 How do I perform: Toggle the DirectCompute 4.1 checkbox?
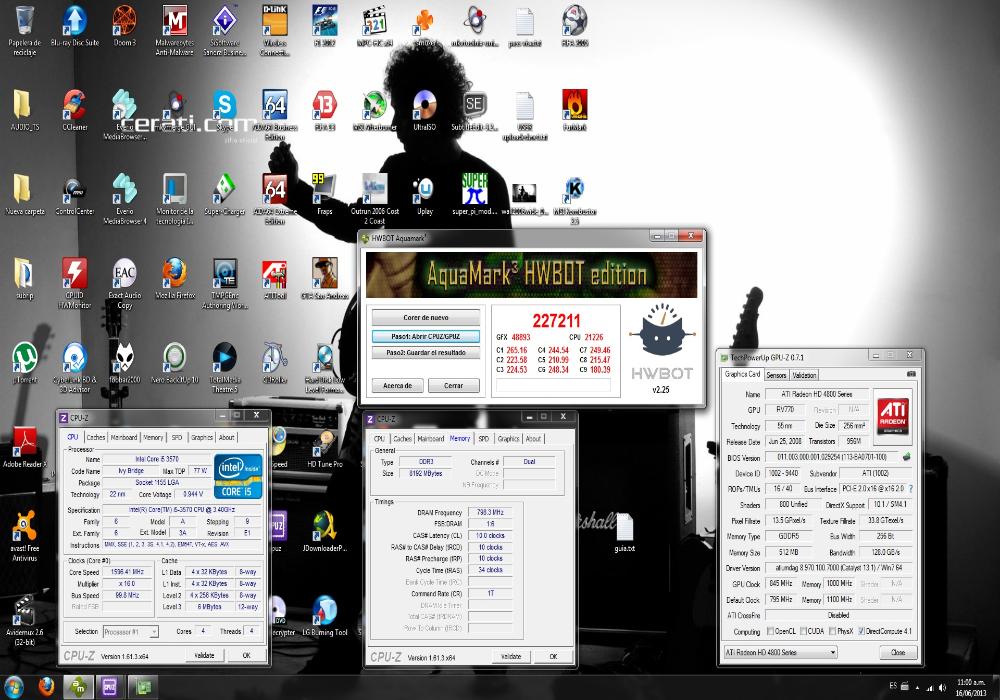coord(862,631)
